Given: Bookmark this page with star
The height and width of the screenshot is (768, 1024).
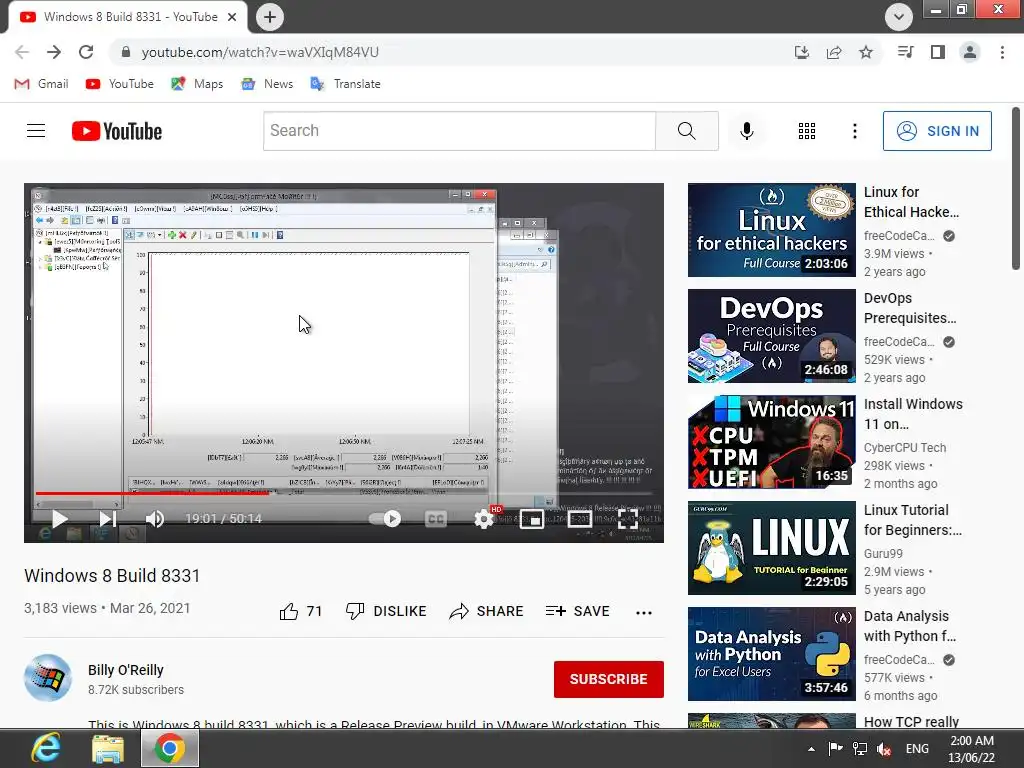Looking at the screenshot, I should (x=866, y=52).
